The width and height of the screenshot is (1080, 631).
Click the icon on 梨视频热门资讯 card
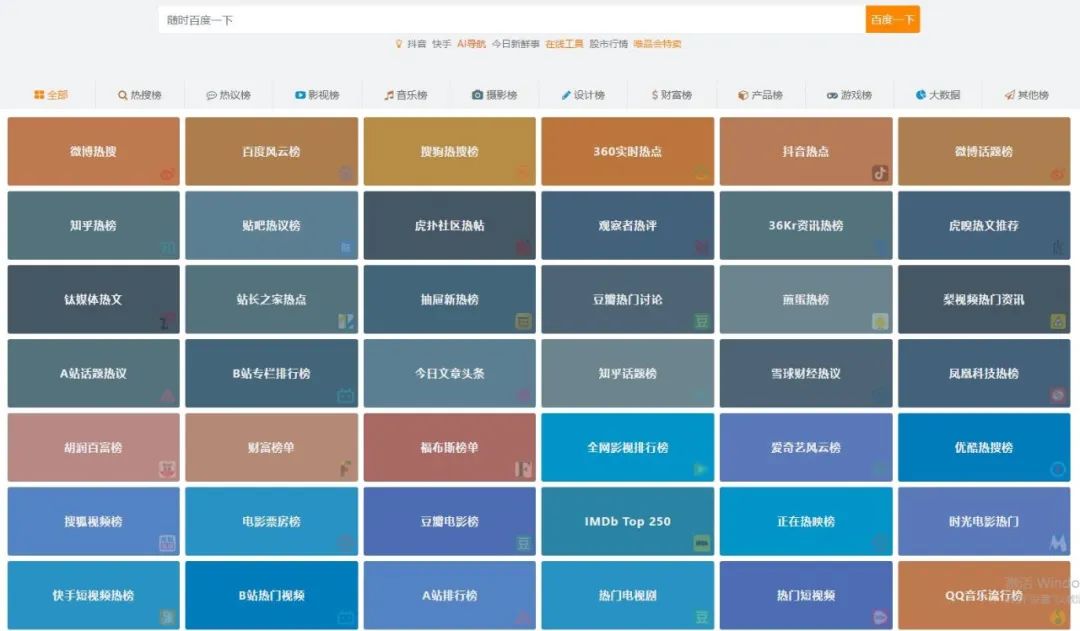(x=1057, y=321)
